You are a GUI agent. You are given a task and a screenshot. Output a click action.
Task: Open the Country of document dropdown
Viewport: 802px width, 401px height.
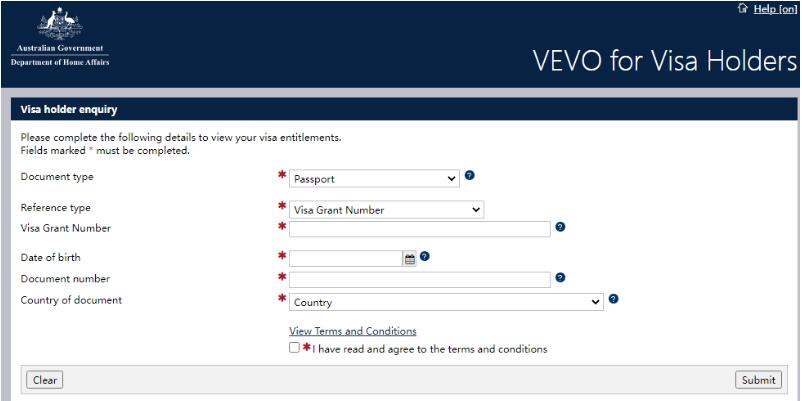[x=446, y=302]
